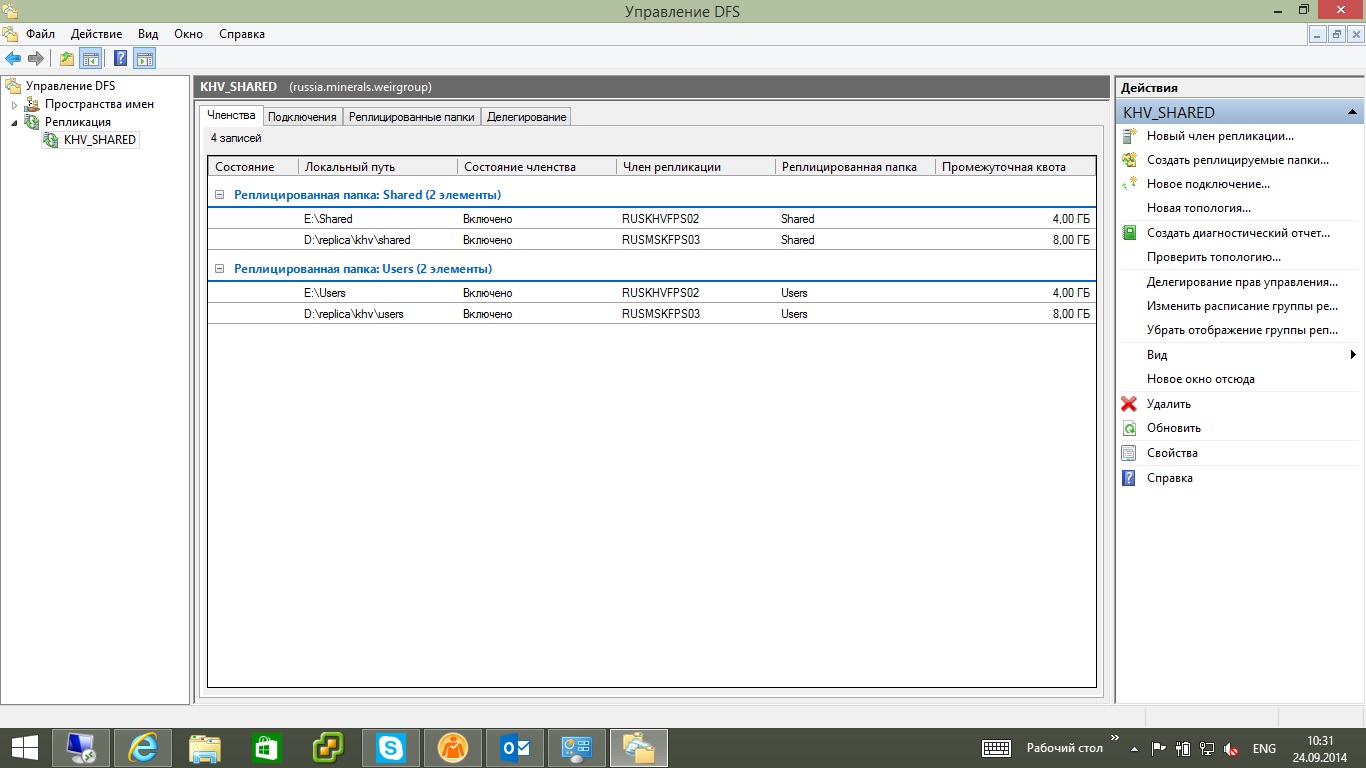The width and height of the screenshot is (1366, 768).
Task: Sort by the Член репликации column header
Action: point(695,167)
